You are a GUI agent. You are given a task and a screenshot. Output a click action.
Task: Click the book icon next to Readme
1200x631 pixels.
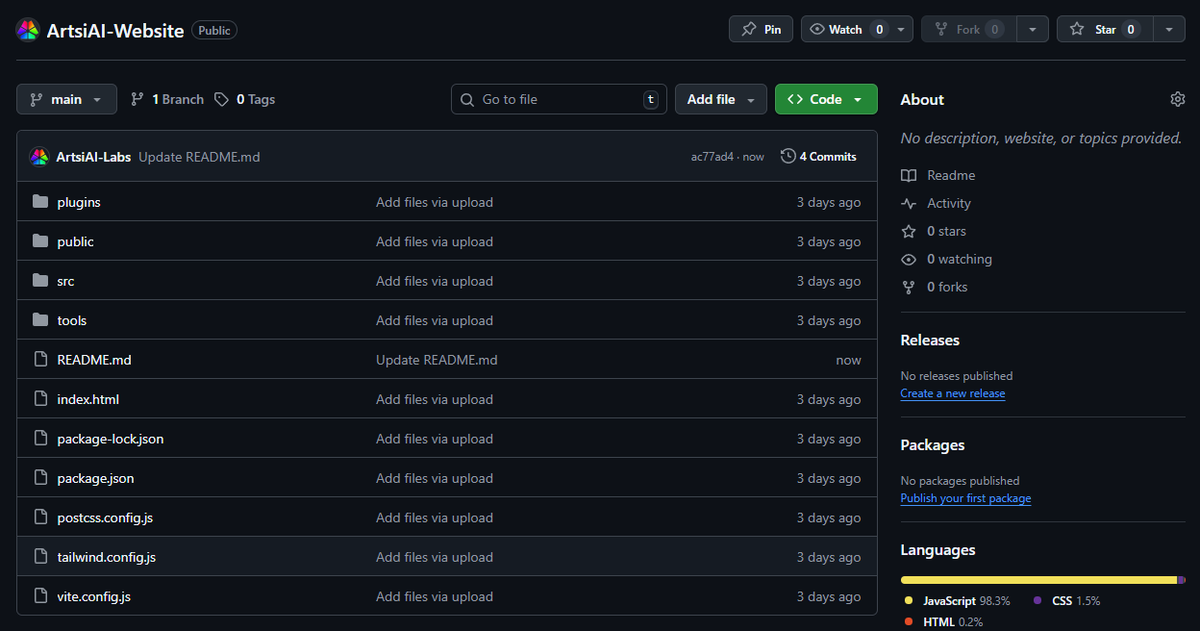point(908,175)
